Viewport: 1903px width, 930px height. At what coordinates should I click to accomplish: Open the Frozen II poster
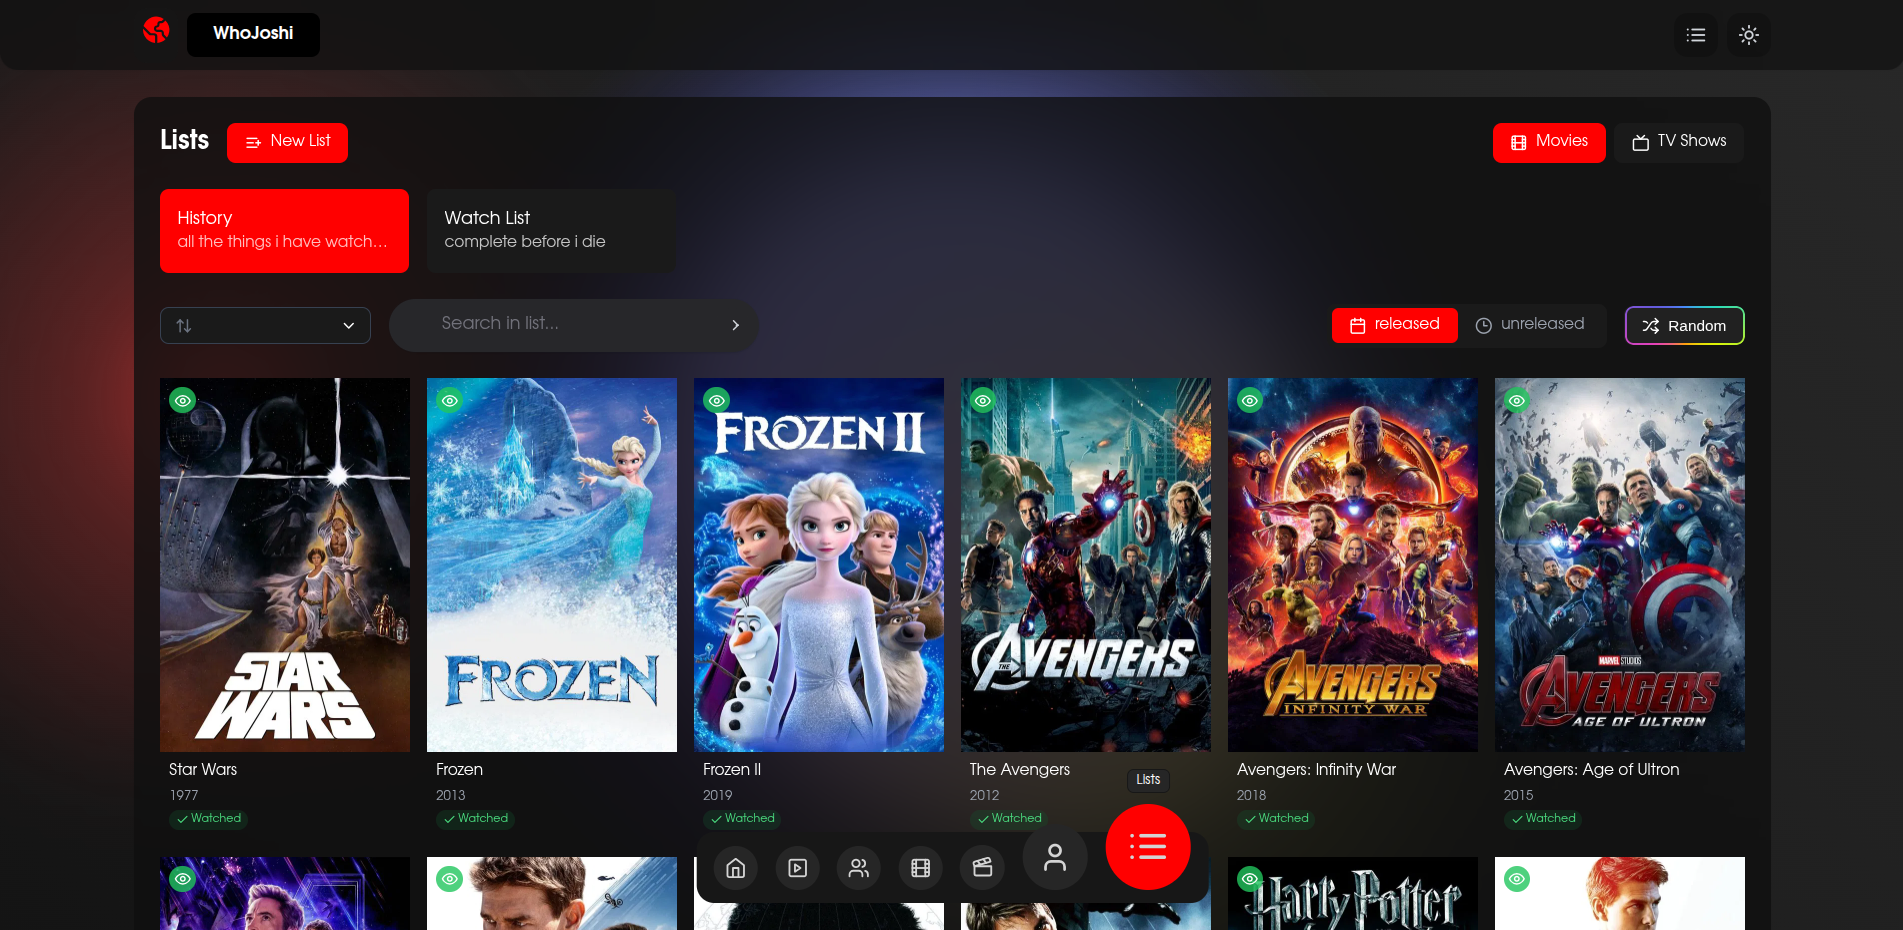tap(819, 565)
